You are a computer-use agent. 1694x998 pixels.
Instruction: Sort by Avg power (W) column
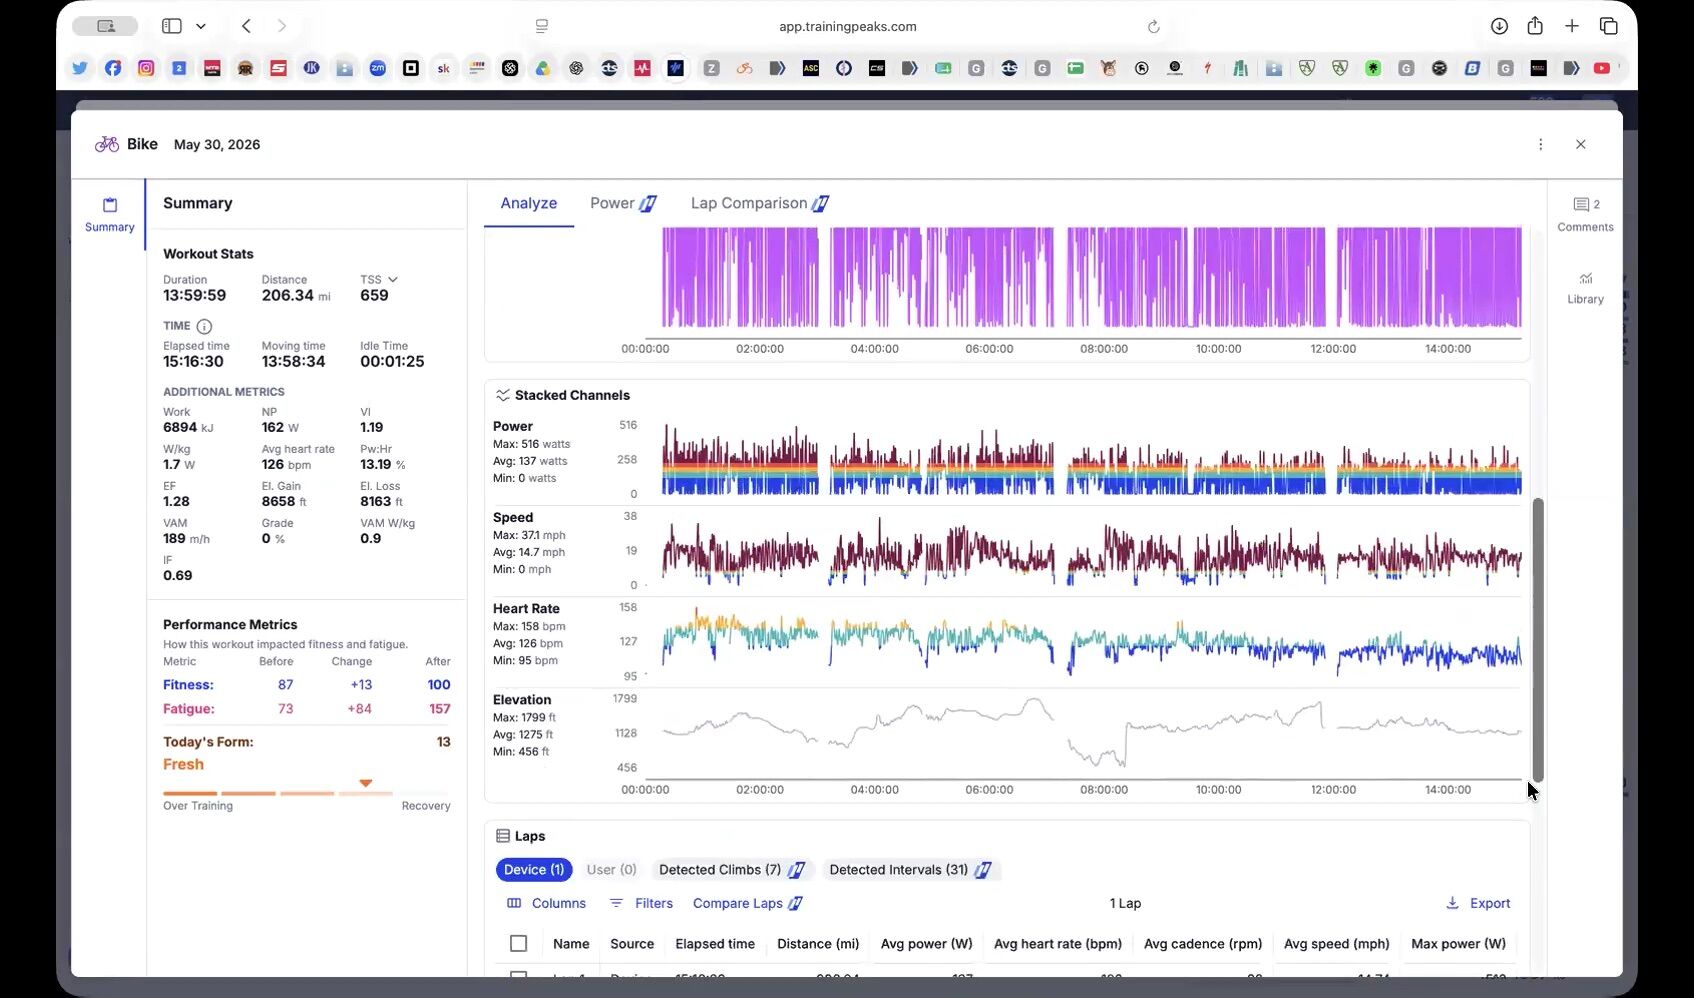click(926, 944)
